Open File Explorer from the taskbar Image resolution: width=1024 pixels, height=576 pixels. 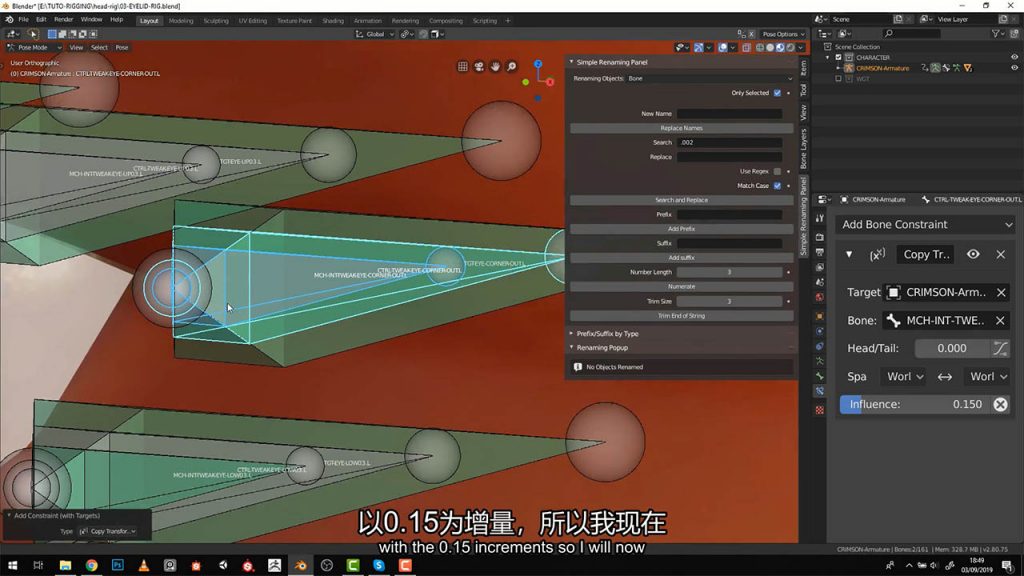(x=65, y=566)
